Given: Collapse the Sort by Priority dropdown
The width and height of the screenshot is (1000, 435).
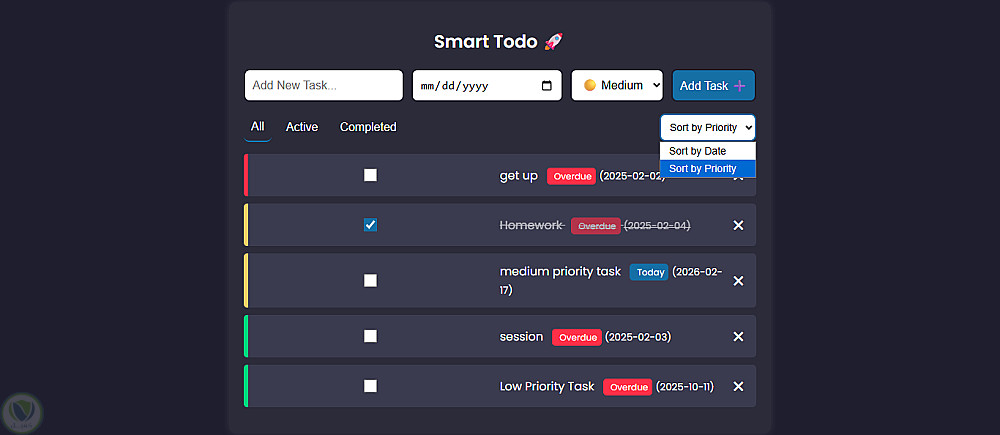Looking at the screenshot, I should [707, 128].
